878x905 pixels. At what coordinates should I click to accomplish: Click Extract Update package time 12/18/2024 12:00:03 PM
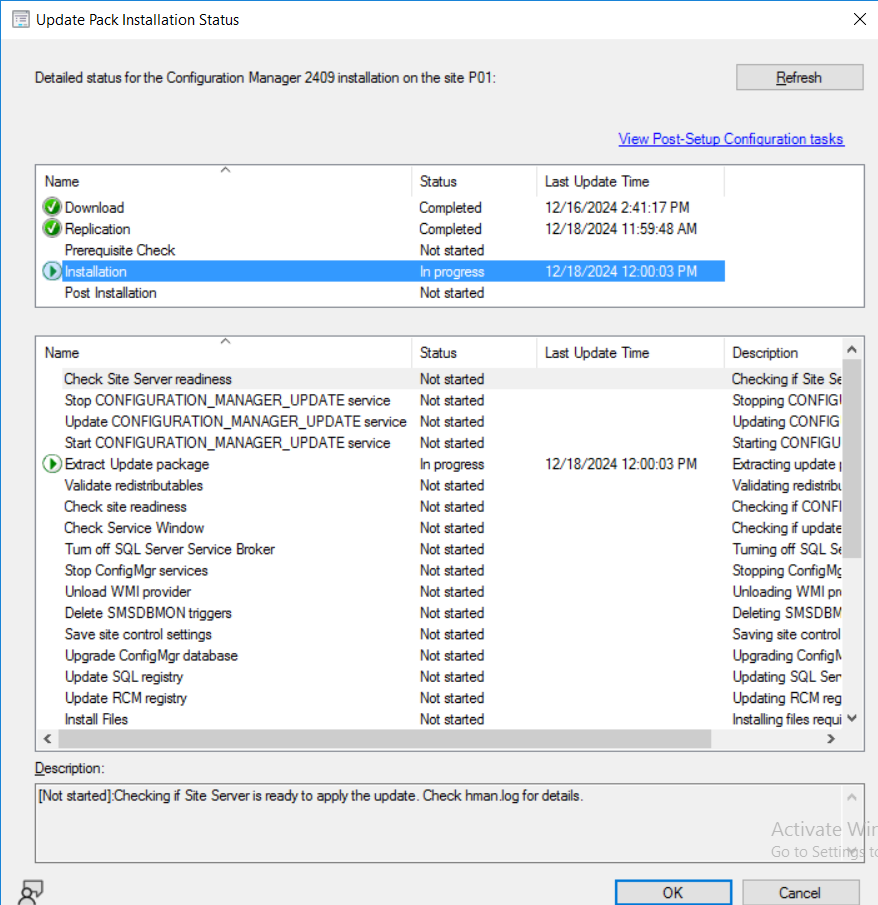(621, 464)
